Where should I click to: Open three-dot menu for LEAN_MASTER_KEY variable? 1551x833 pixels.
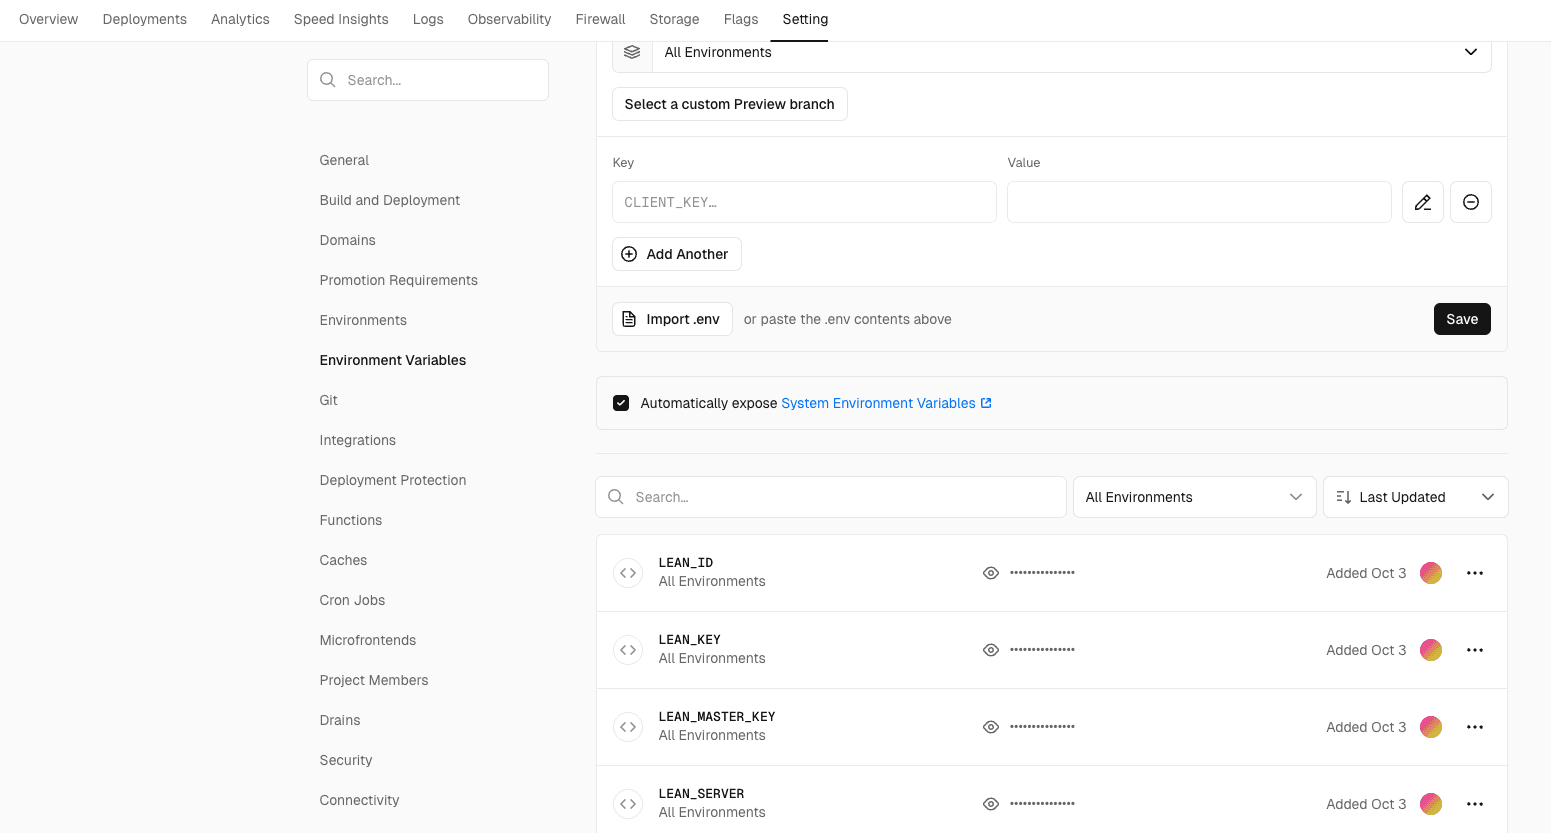click(x=1474, y=727)
